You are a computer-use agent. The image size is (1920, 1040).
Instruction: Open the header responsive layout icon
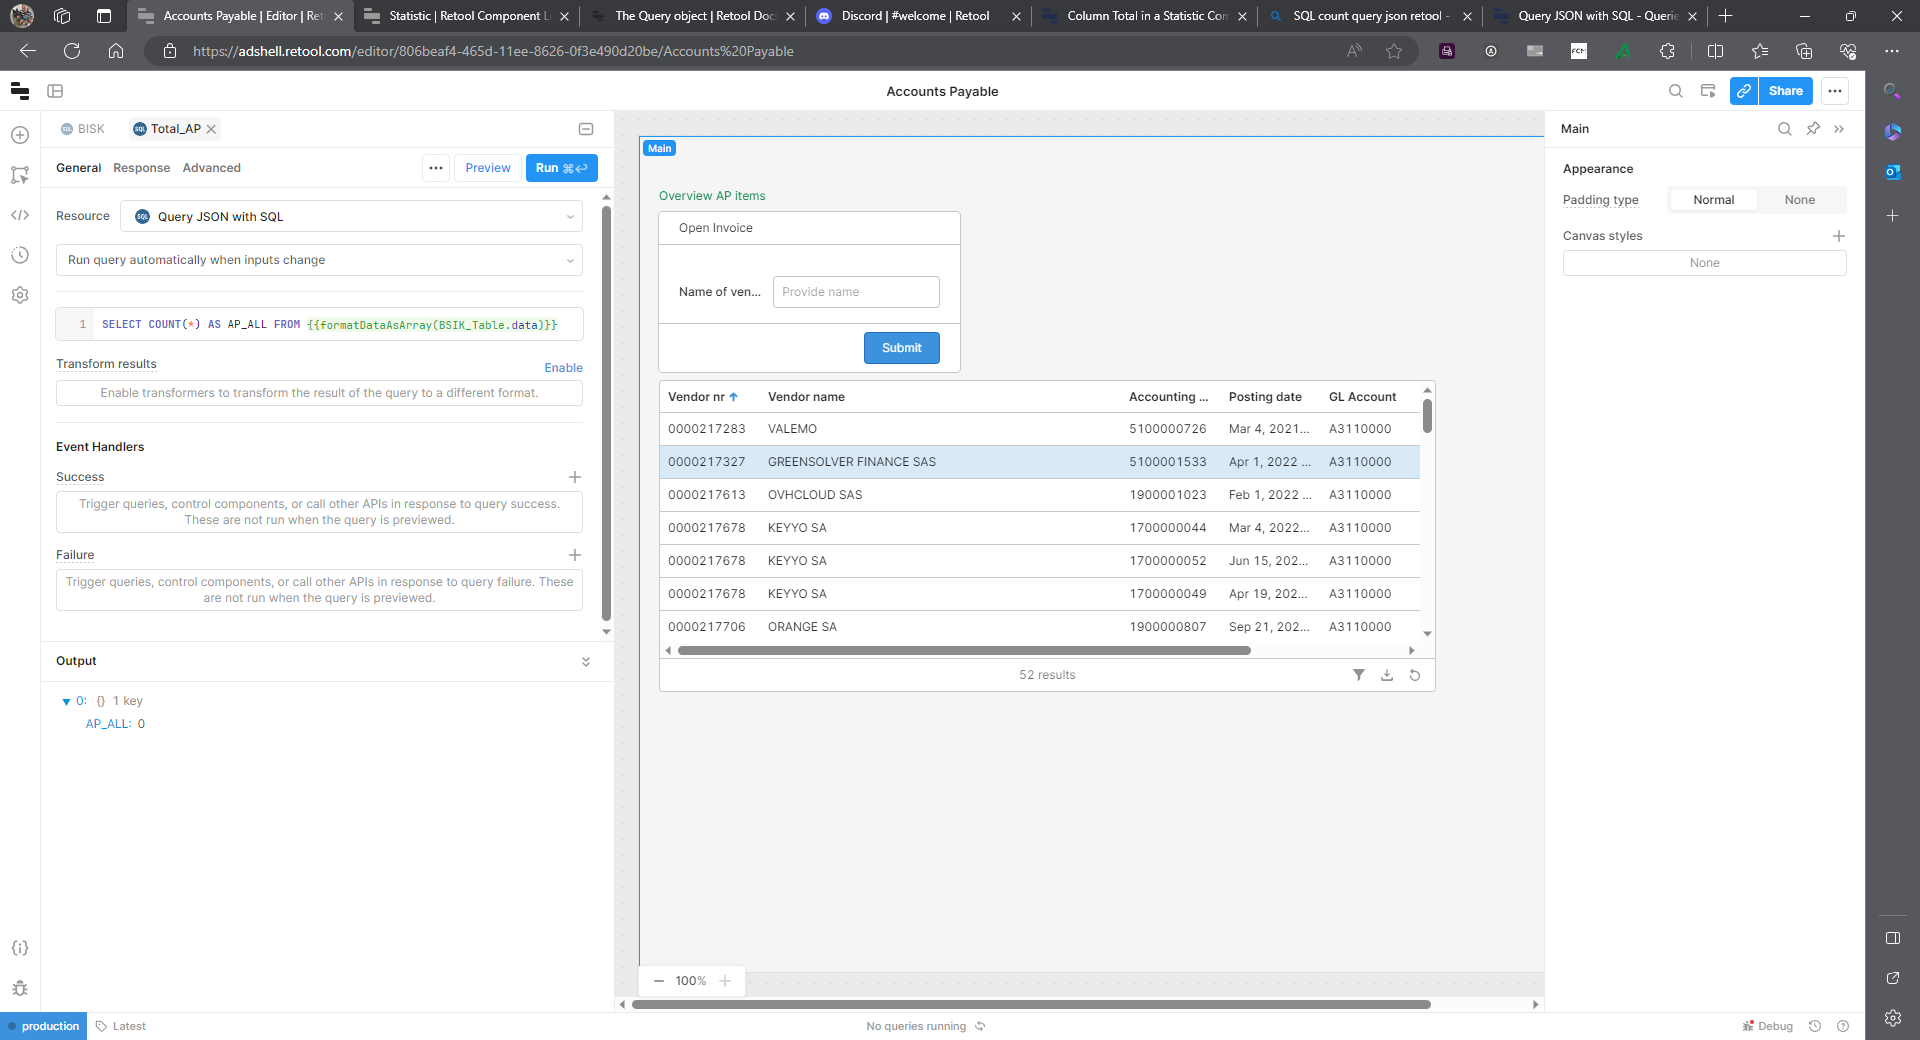coord(1708,91)
